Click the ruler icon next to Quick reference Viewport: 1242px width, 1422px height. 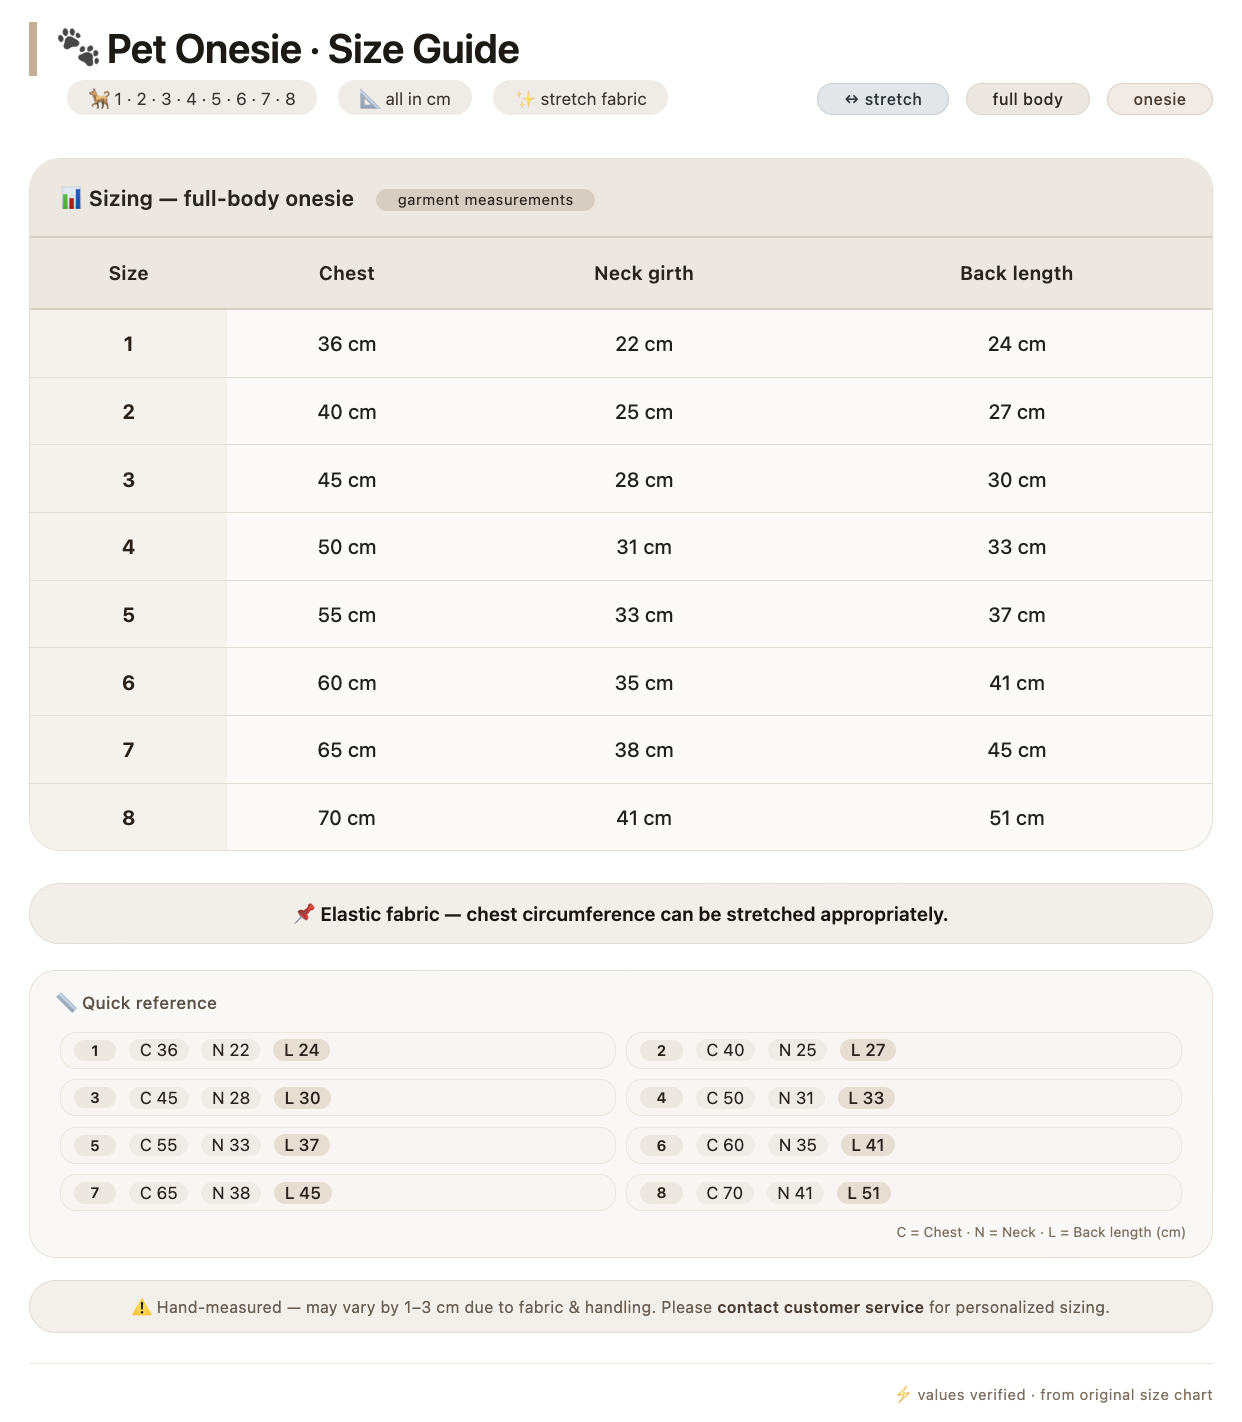point(66,1002)
